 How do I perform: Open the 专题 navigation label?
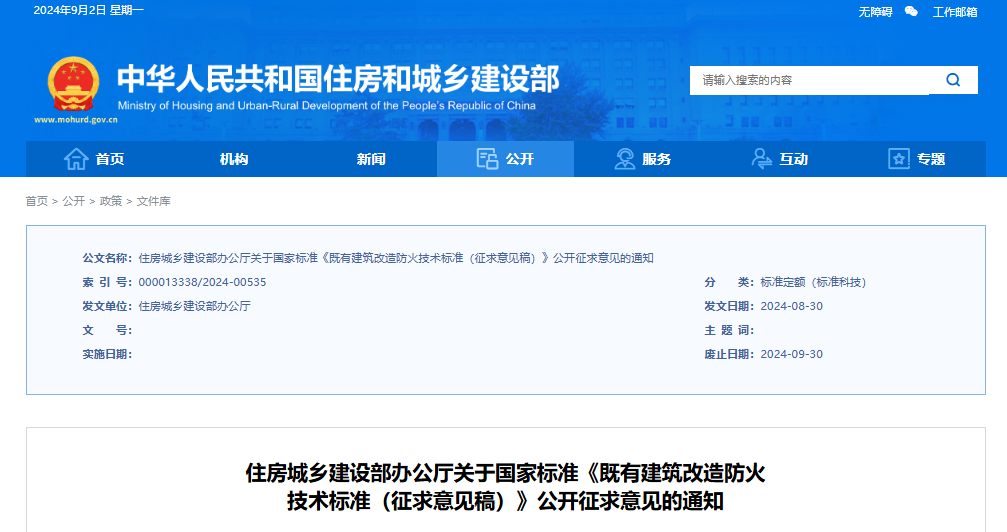[x=931, y=159]
